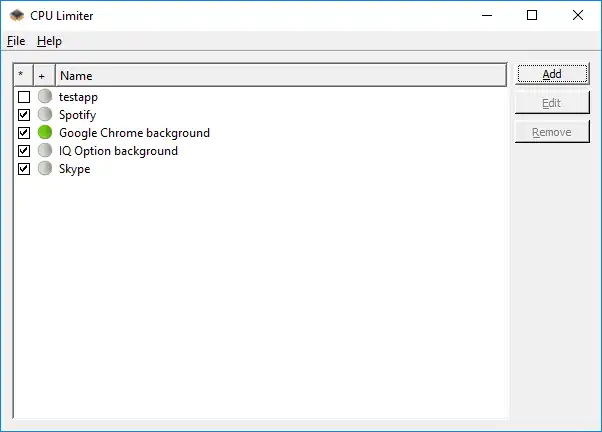The height and width of the screenshot is (432, 602).
Task: Sort by the Name column header
Action: (x=281, y=76)
